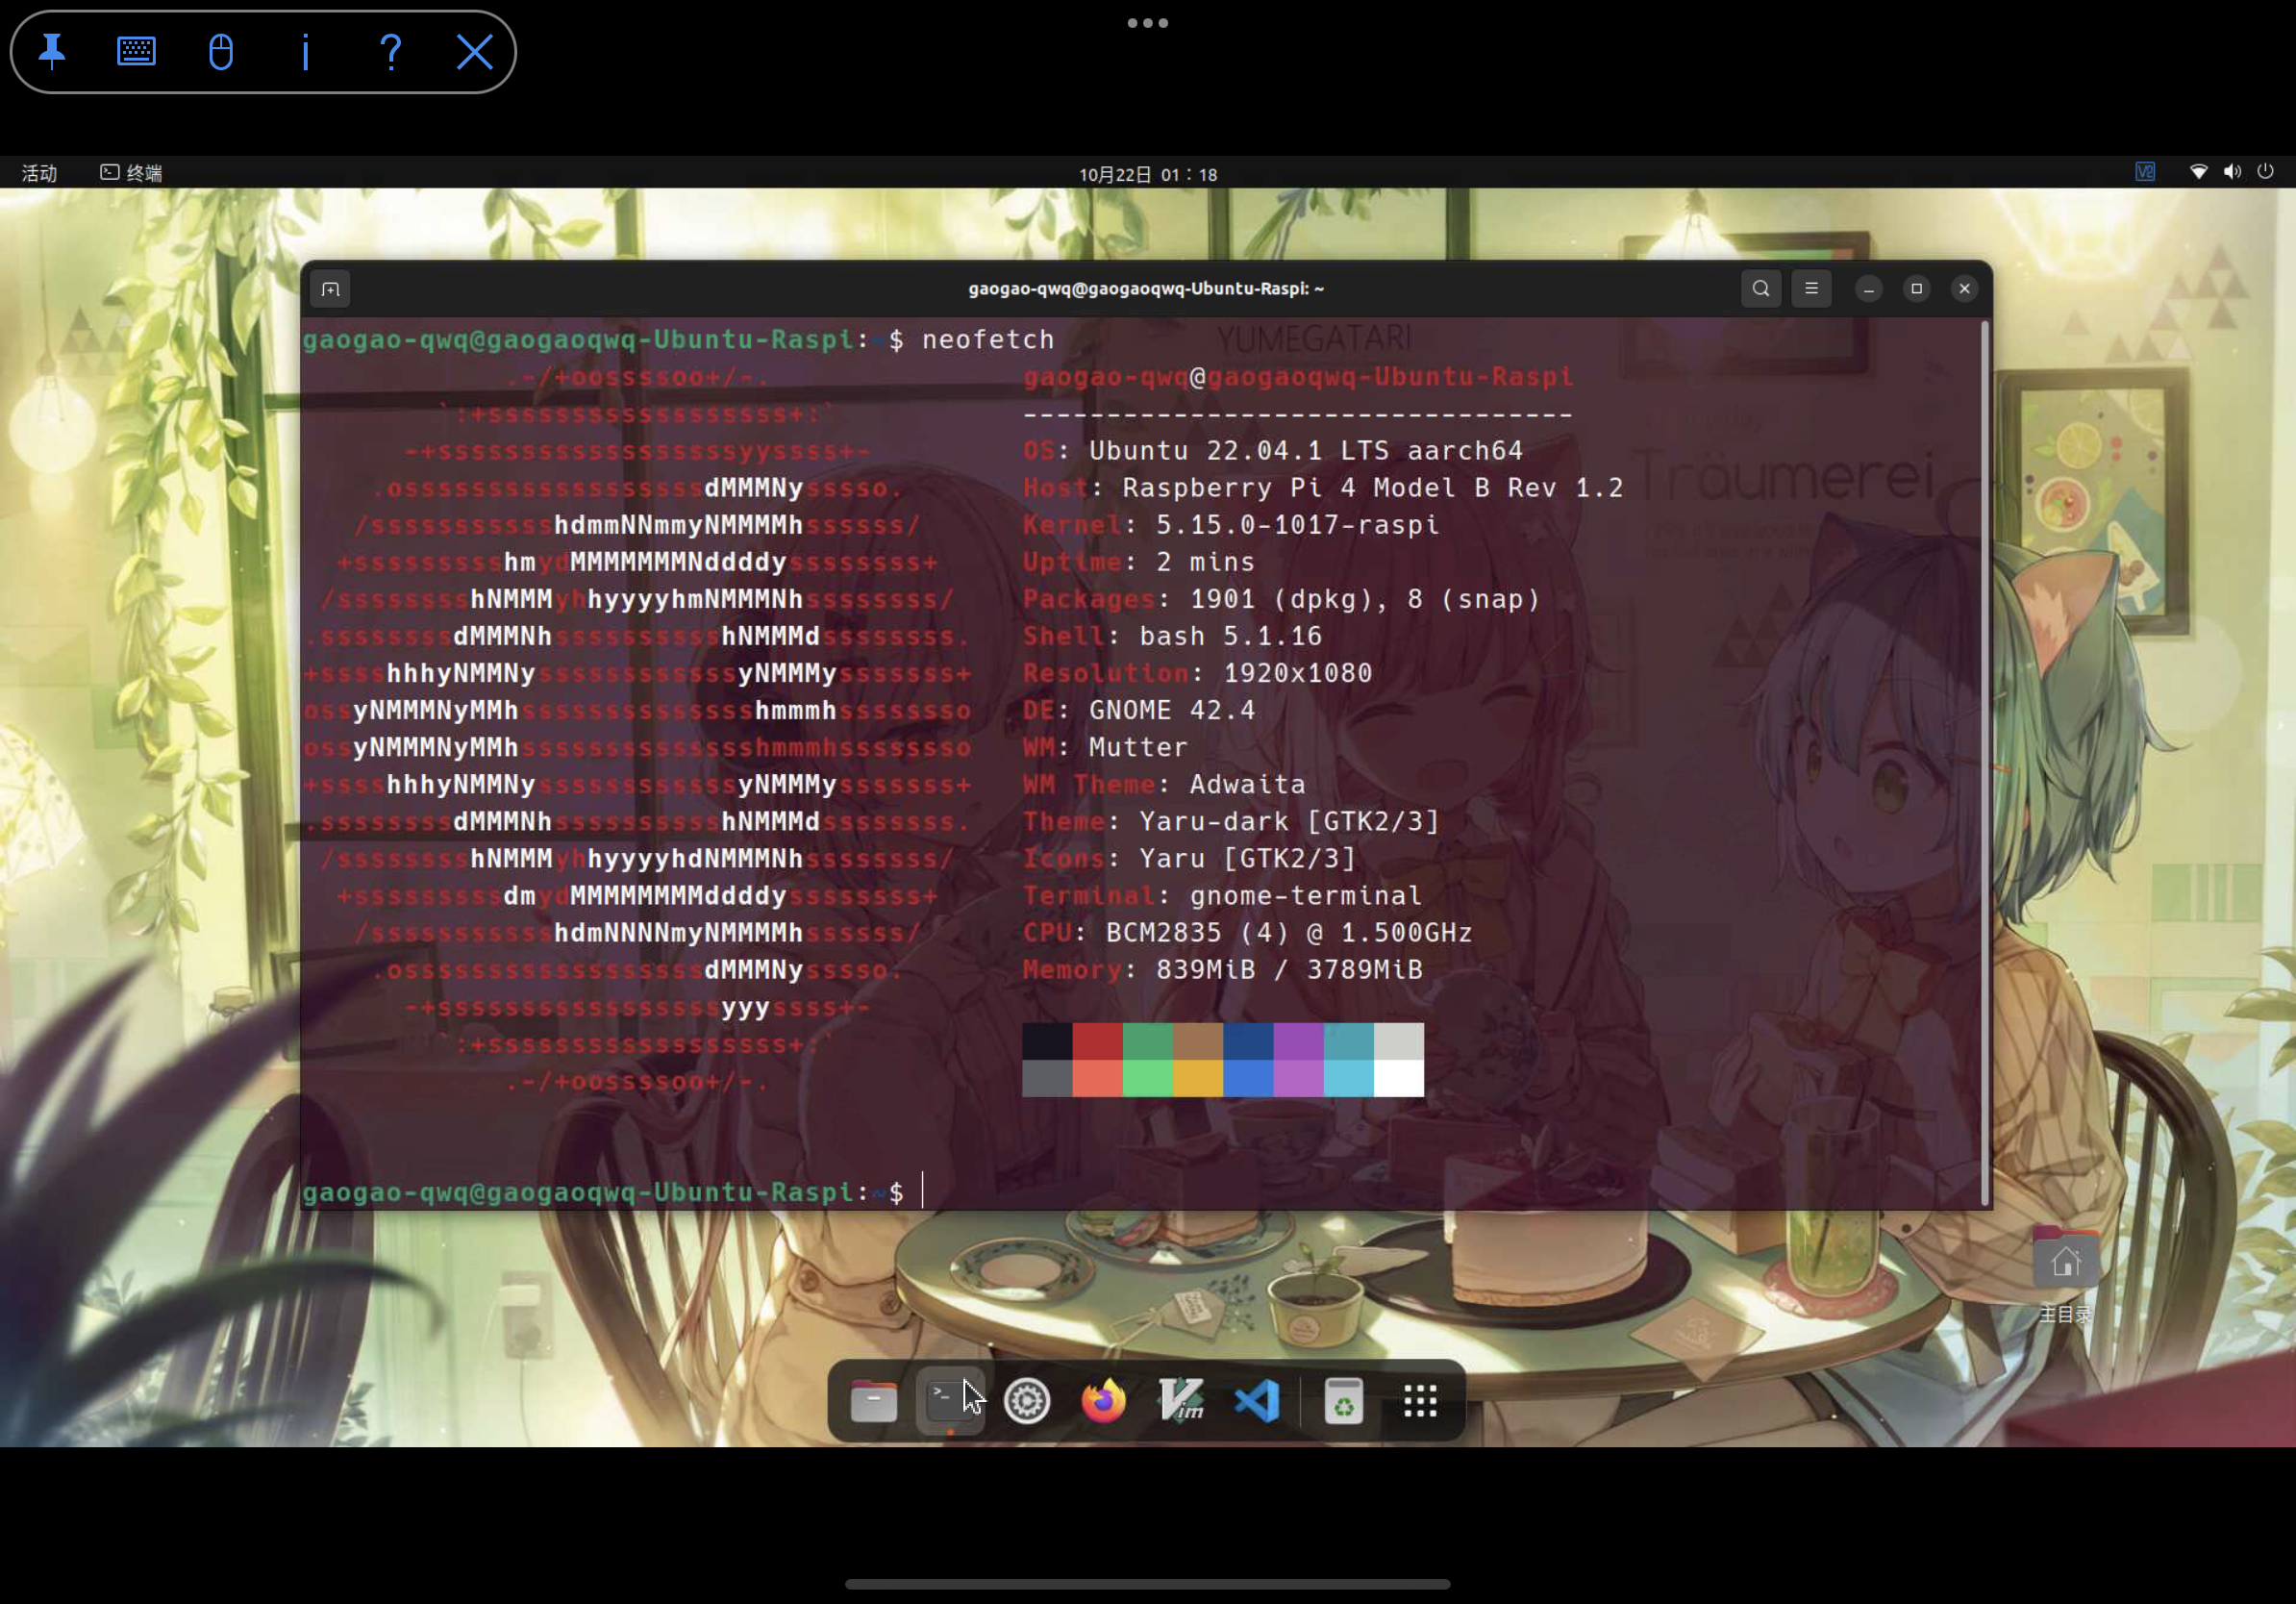Show the applications grid from the dock
Screen dimensions: 2296x1604
click(x=1420, y=1400)
